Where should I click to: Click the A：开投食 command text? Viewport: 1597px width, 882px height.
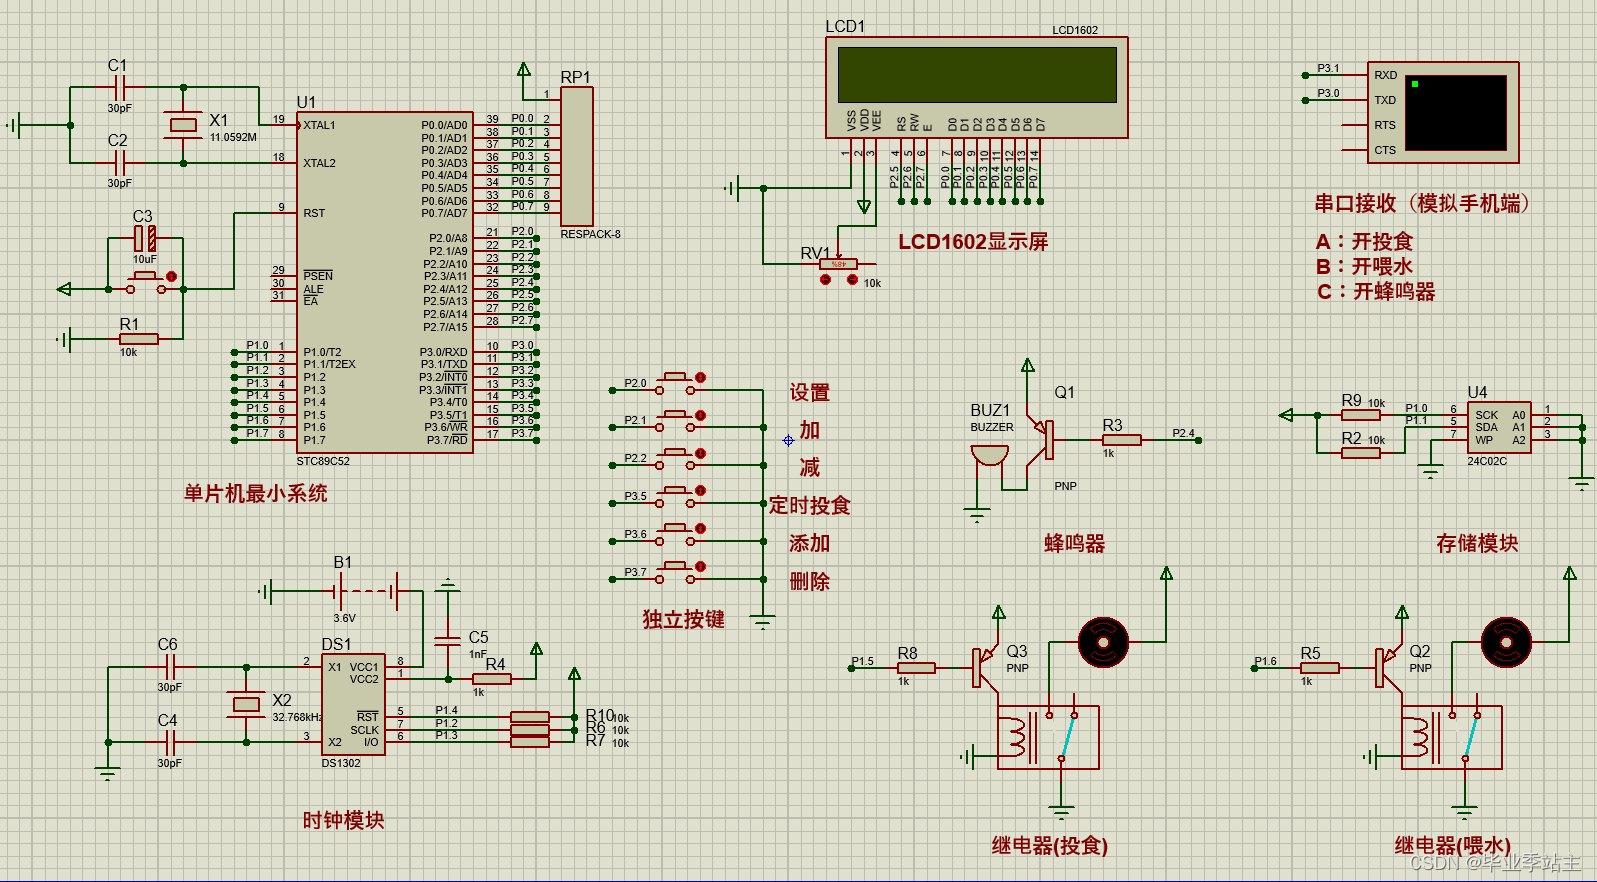(x=1364, y=241)
